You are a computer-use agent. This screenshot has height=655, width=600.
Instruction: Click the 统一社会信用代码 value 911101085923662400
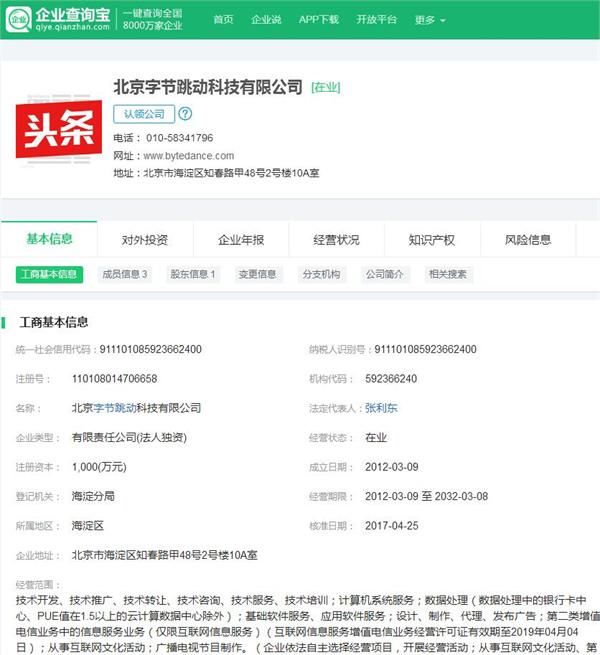click(x=150, y=349)
